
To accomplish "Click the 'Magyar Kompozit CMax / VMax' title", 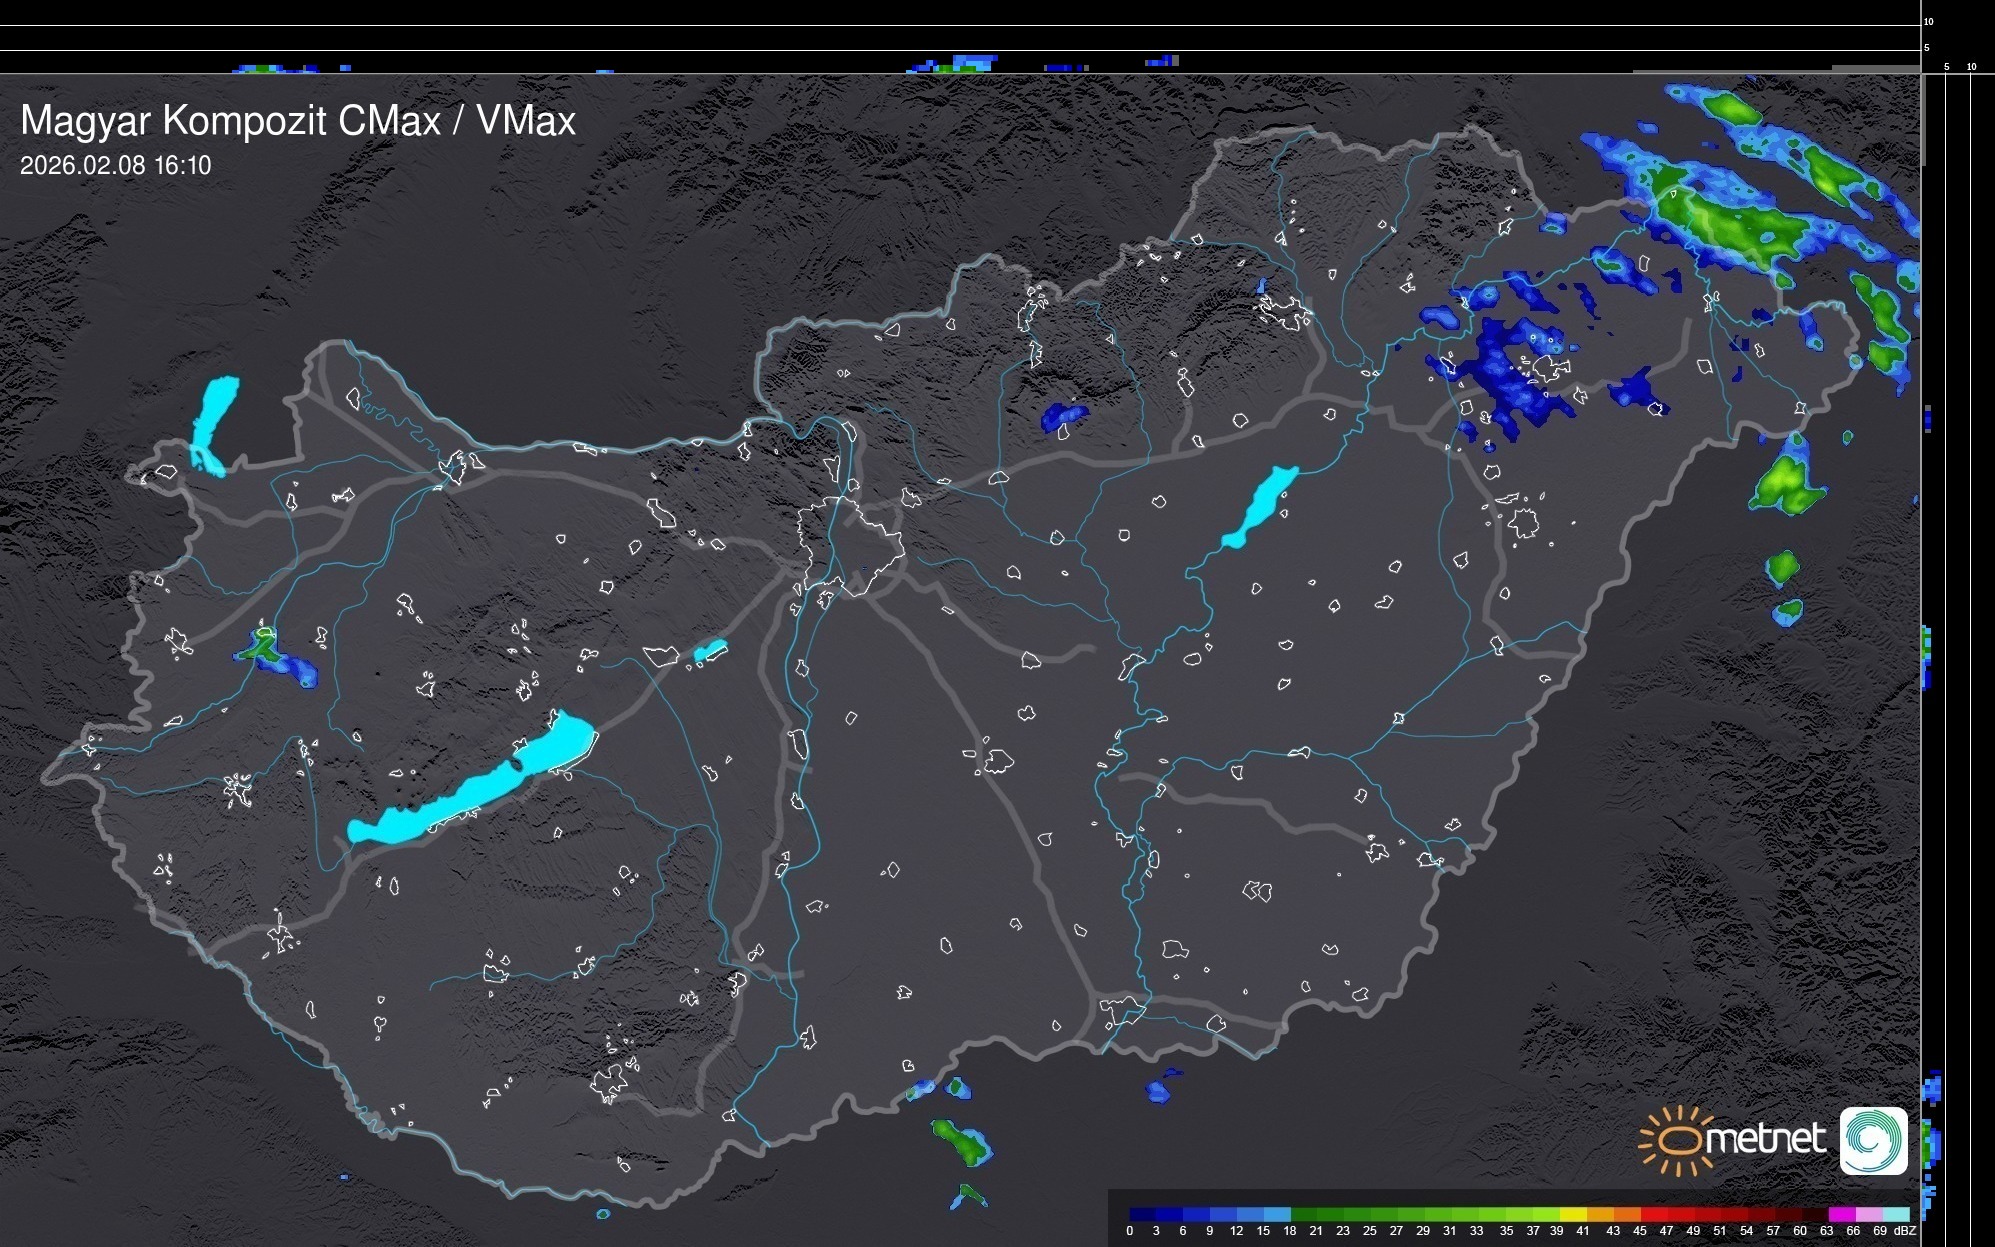I will (x=298, y=121).
